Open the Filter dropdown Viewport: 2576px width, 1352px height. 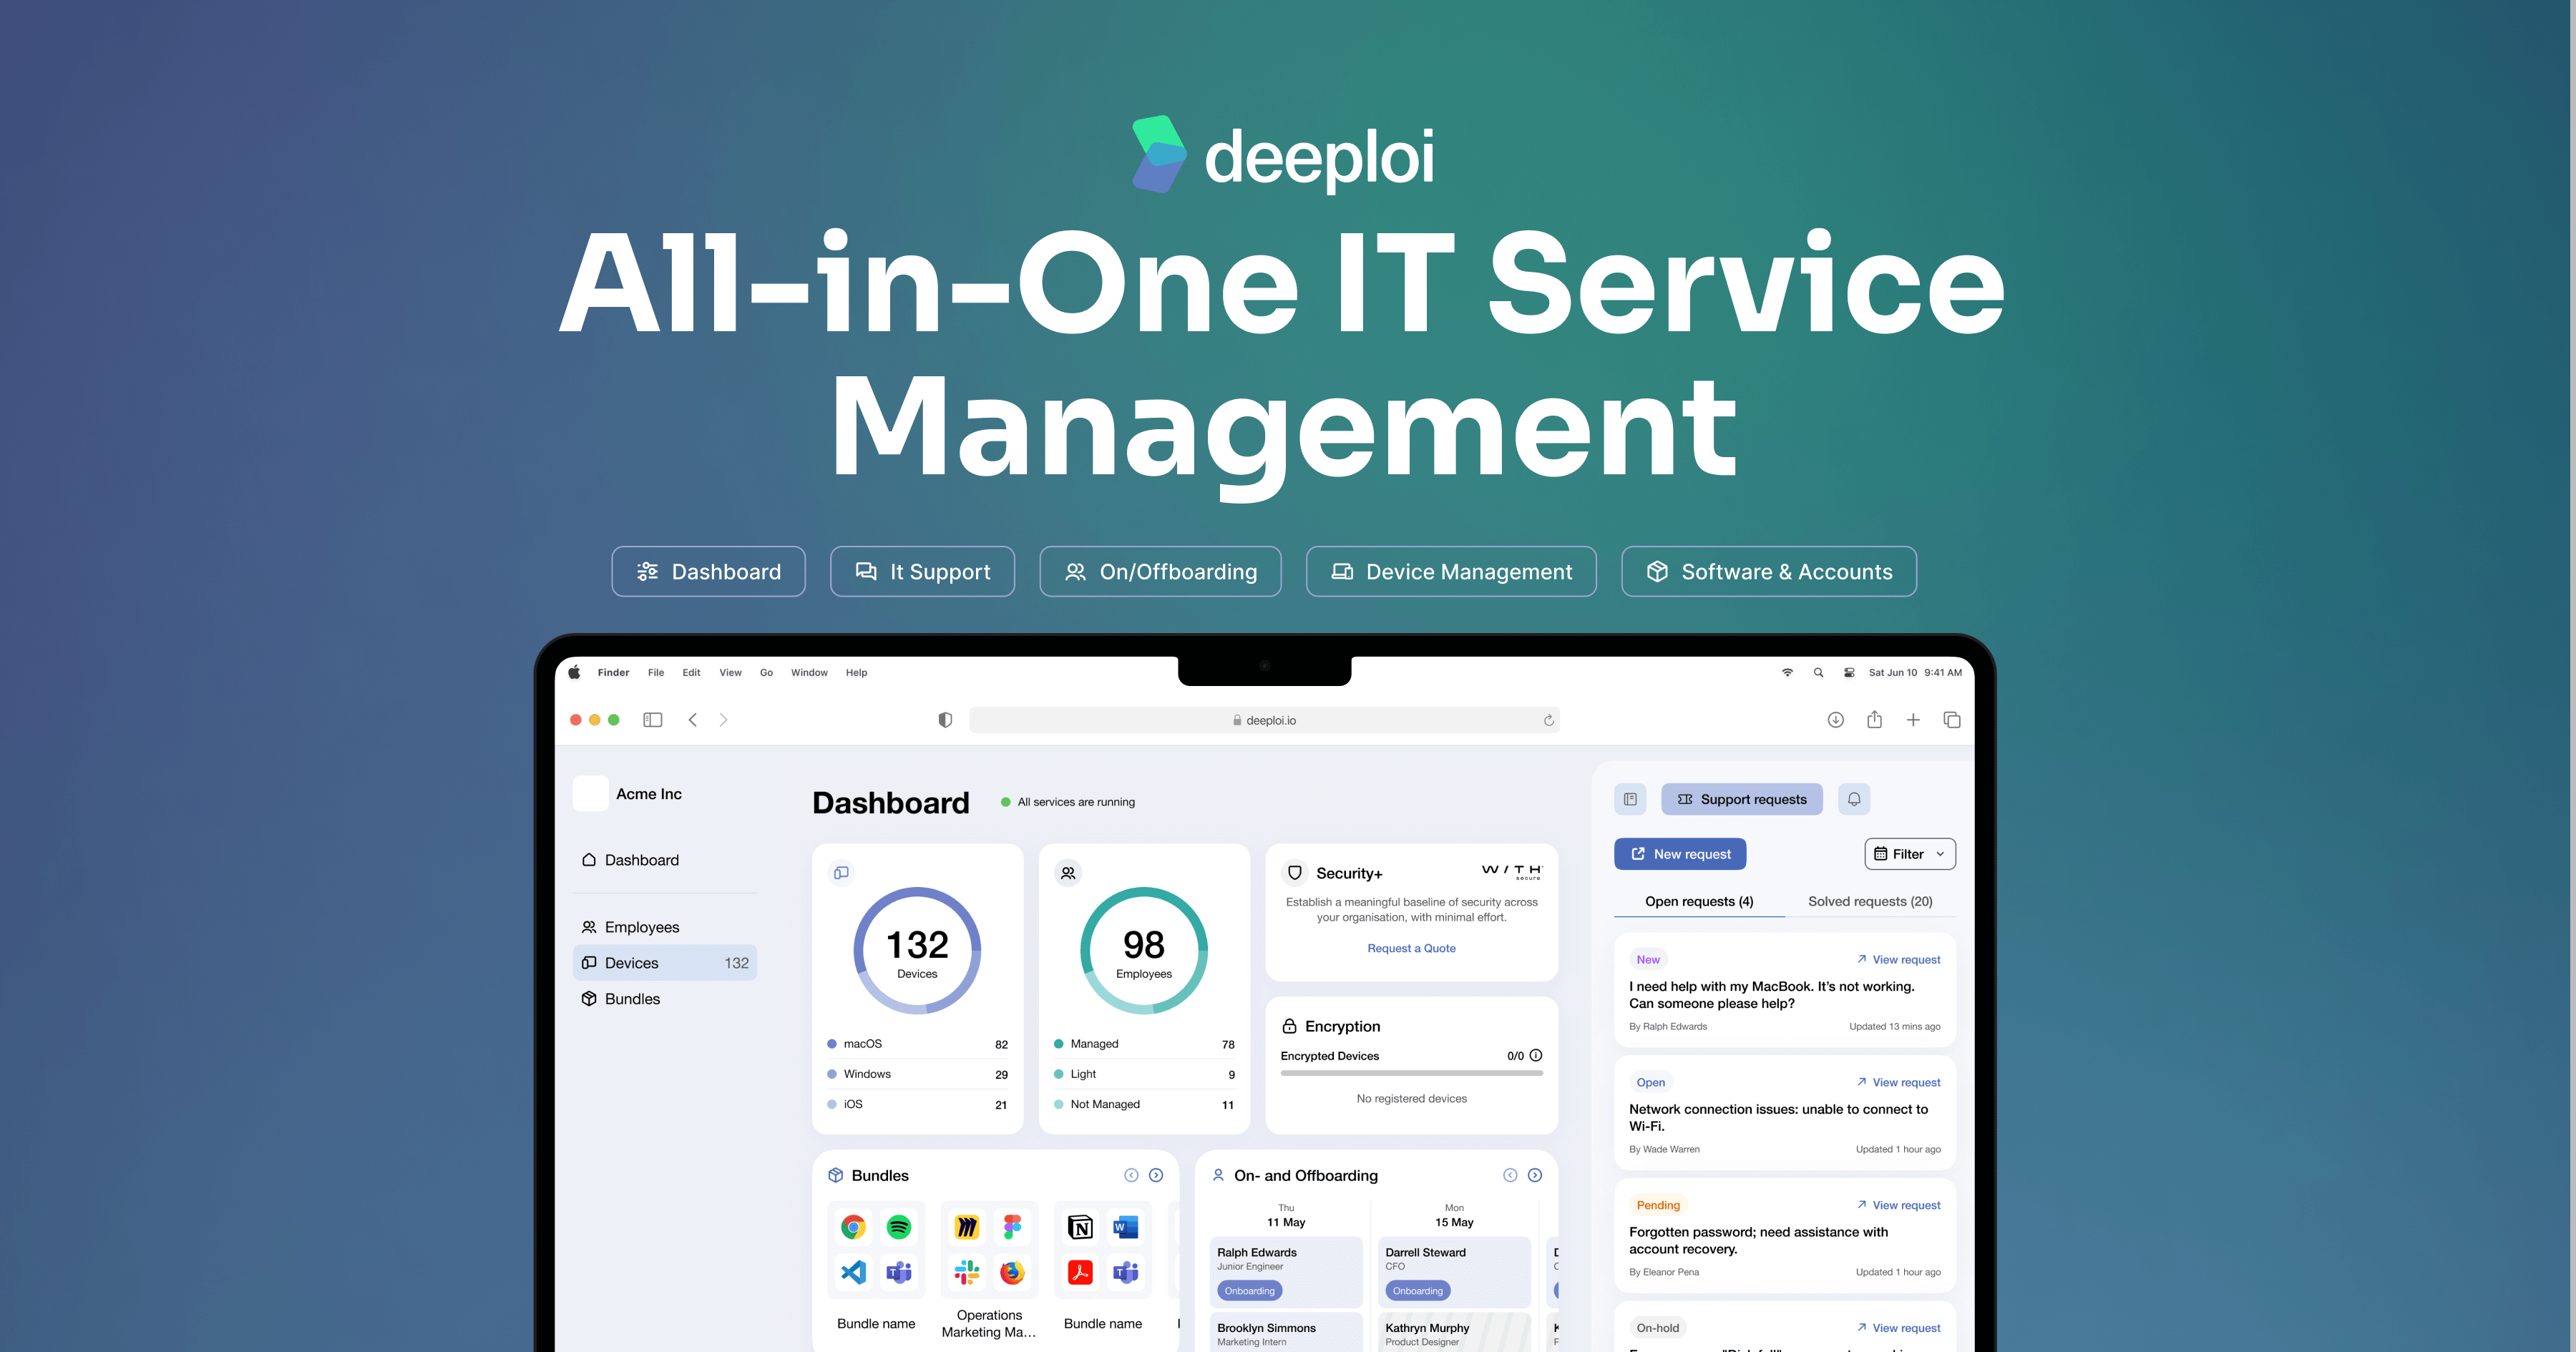(x=1909, y=854)
